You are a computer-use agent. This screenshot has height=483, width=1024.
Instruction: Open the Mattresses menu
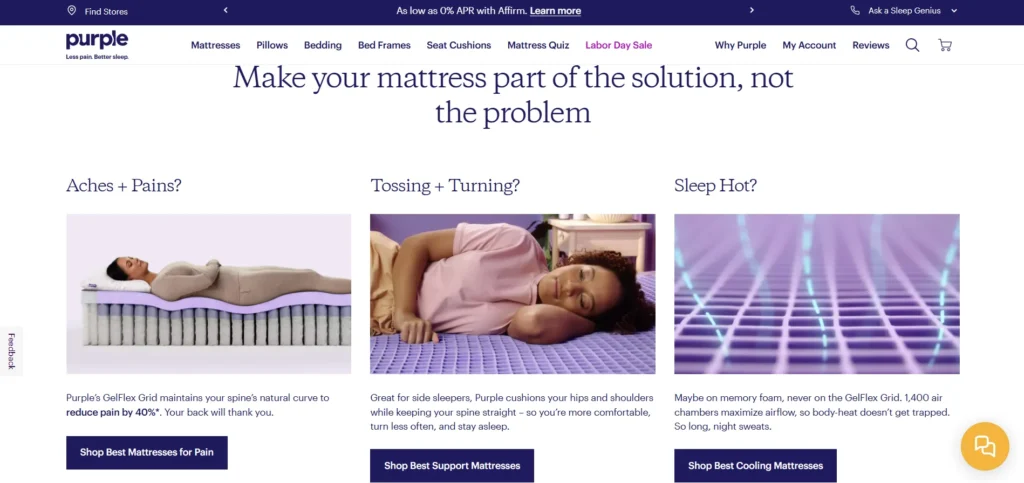(216, 45)
